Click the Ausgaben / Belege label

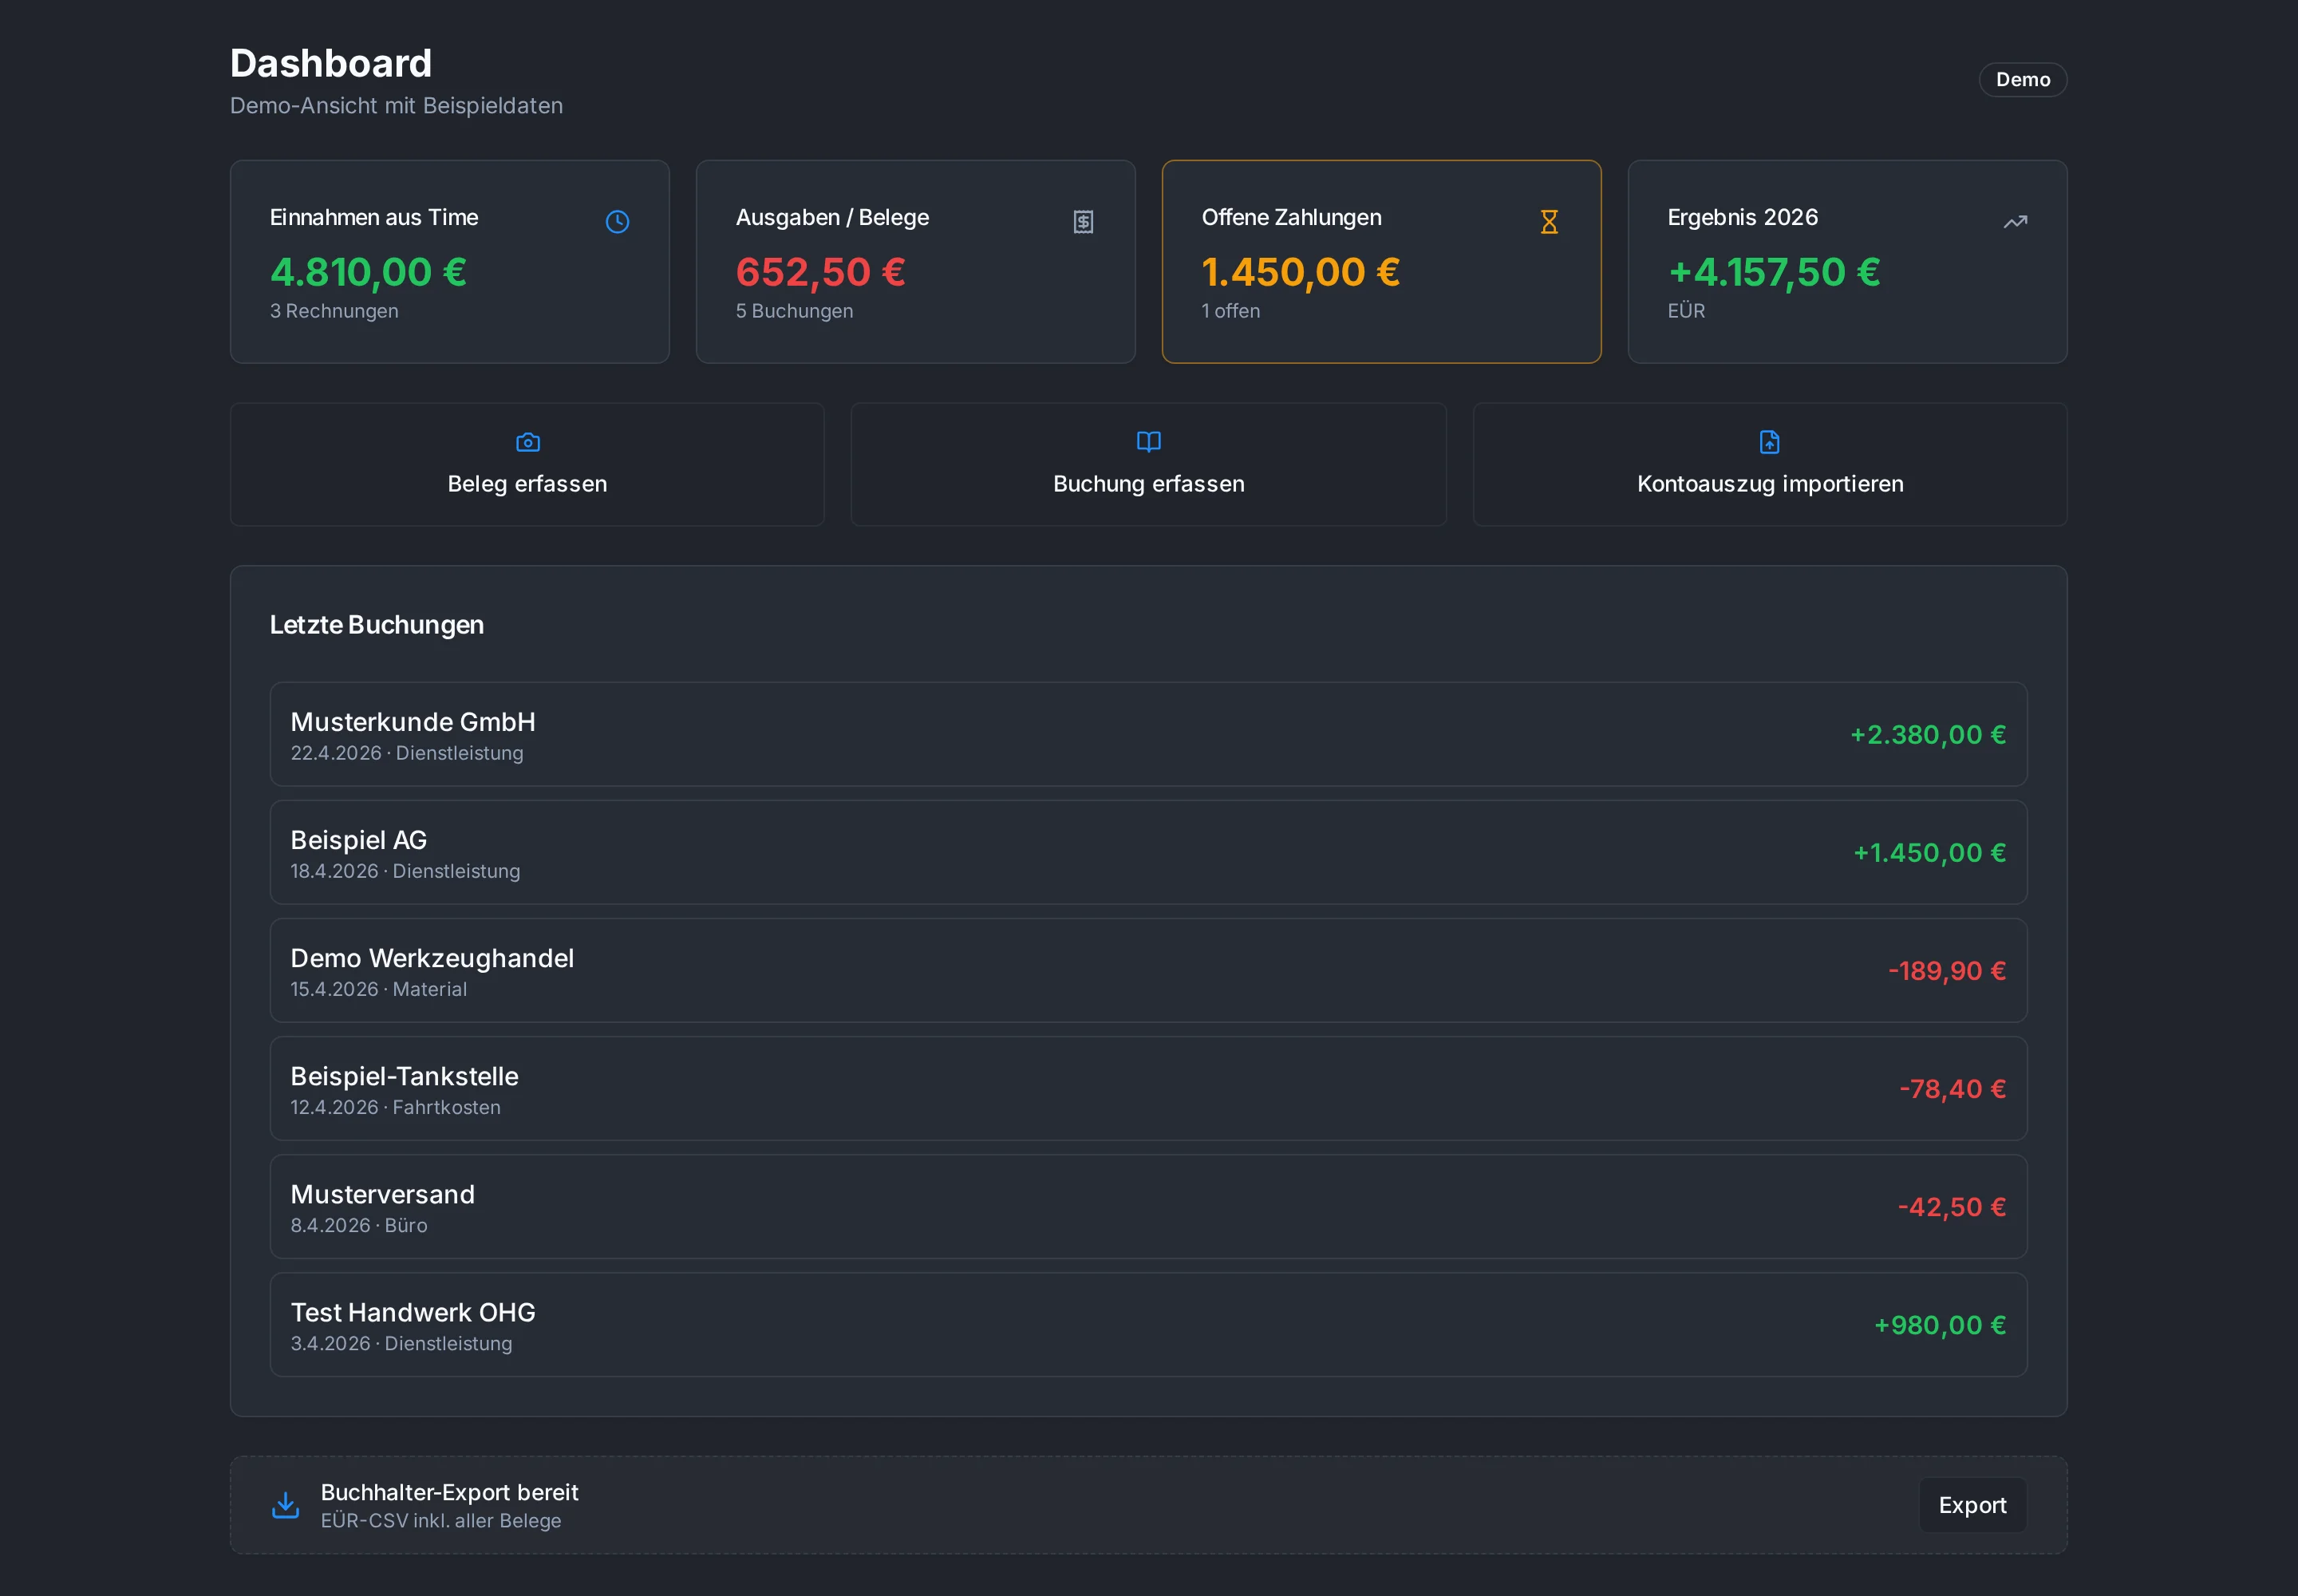tap(832, 217)
